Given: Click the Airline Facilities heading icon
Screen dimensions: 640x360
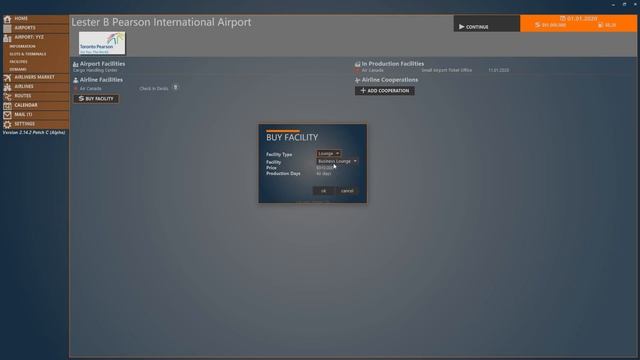Looking at the screenshot, I should 76,80.
